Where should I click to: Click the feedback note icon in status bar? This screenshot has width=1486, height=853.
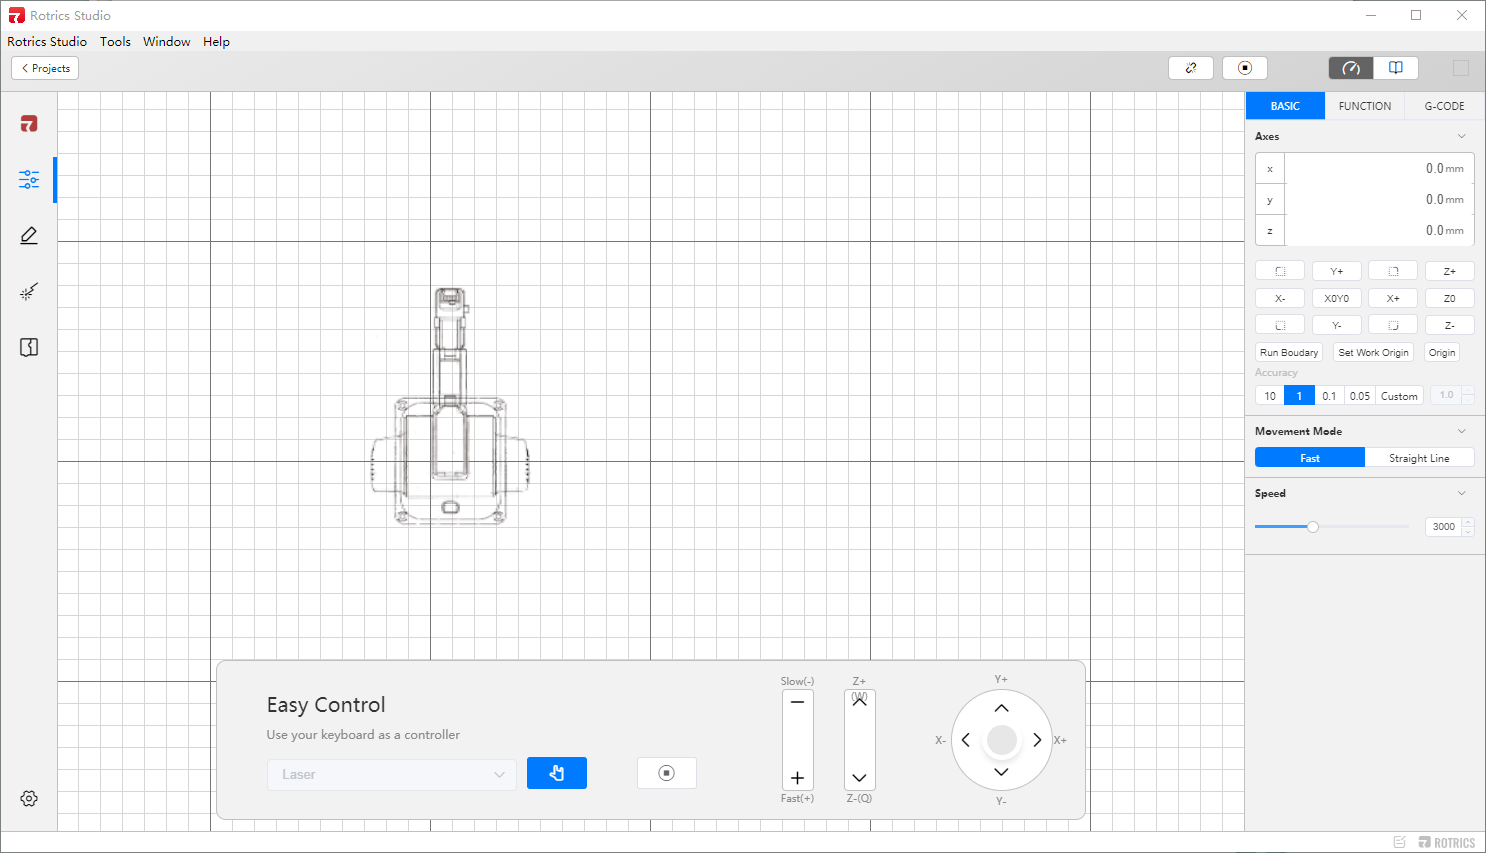[x=1400, y=842]
